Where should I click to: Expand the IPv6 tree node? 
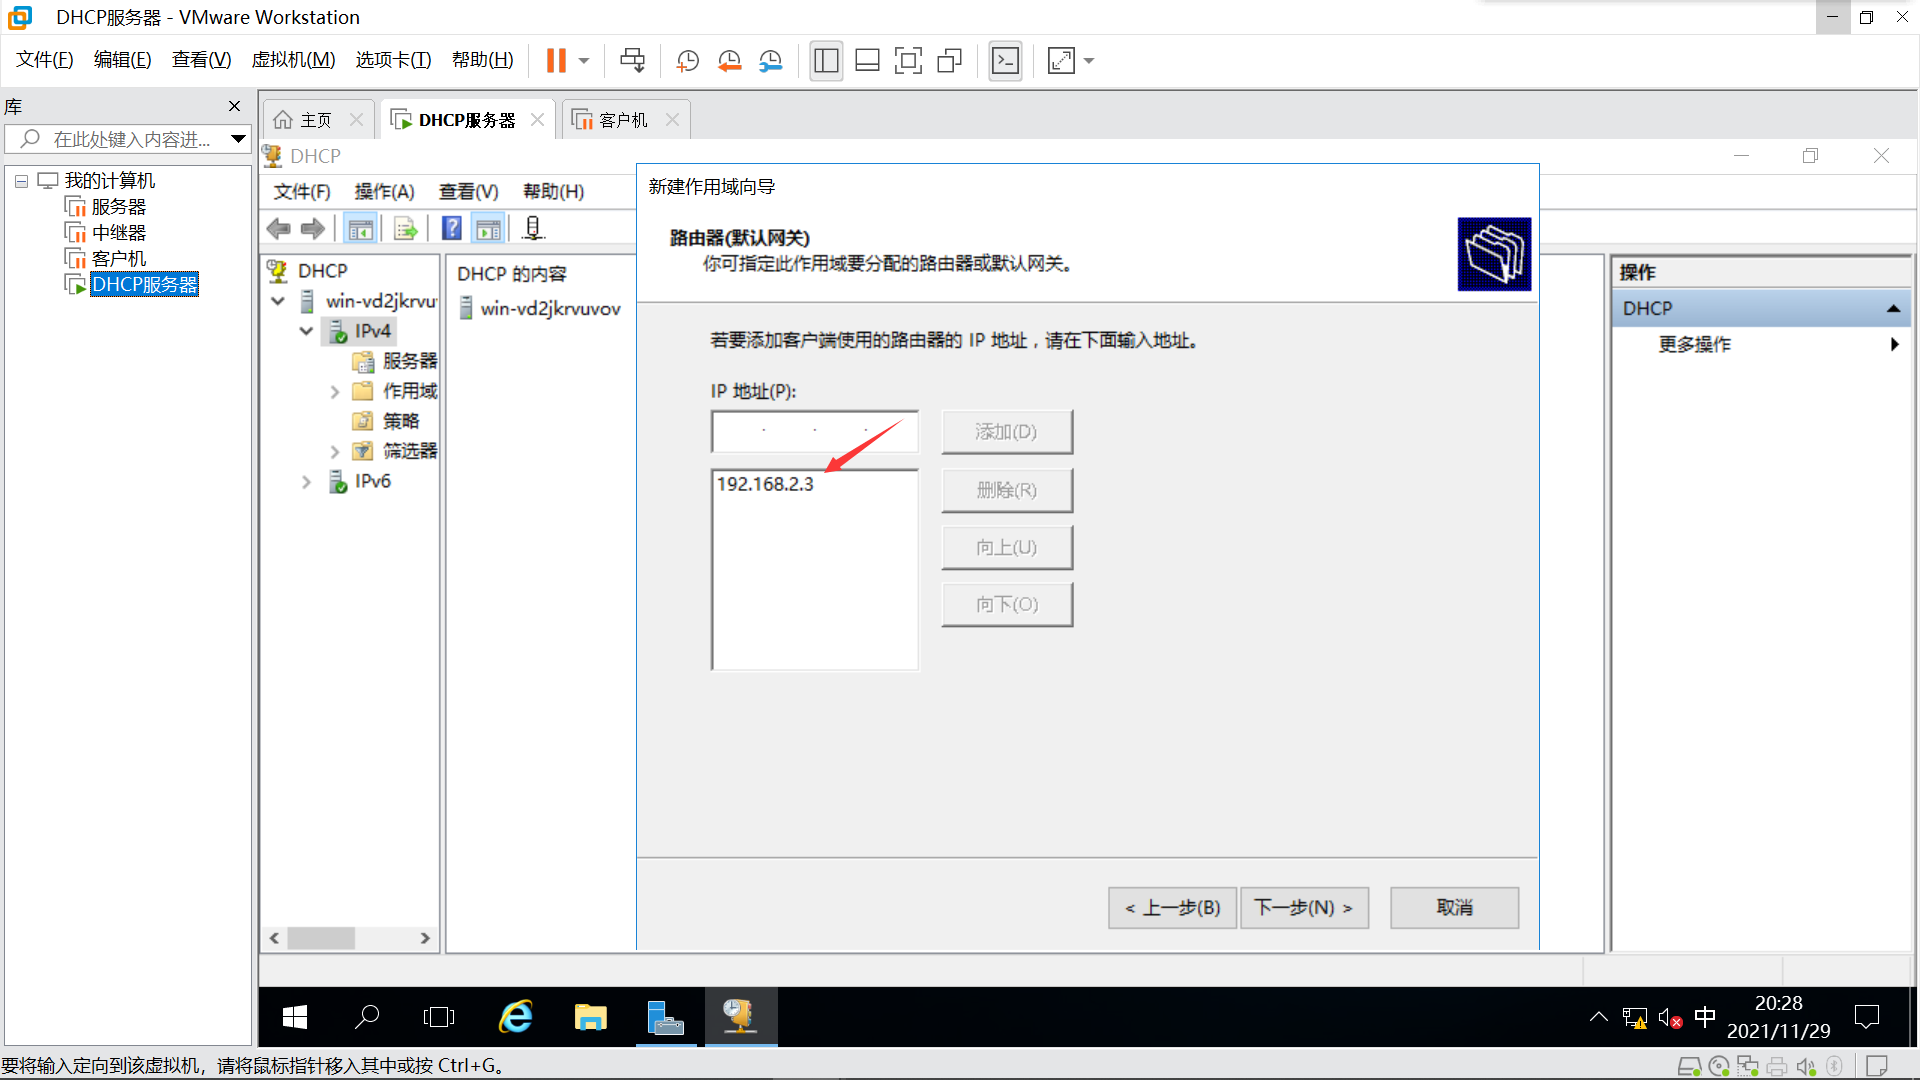tap(306, 482)
